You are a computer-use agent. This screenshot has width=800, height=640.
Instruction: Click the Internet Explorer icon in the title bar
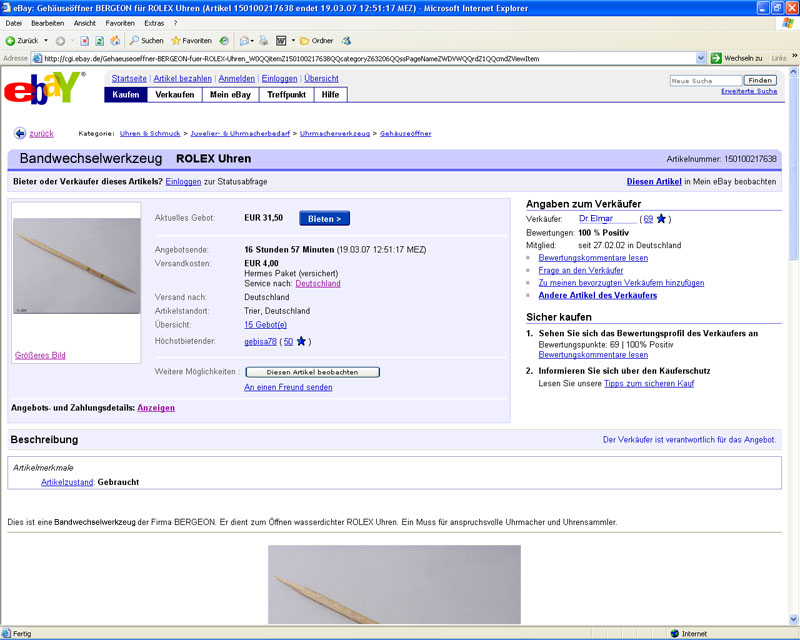coord(6,8)
